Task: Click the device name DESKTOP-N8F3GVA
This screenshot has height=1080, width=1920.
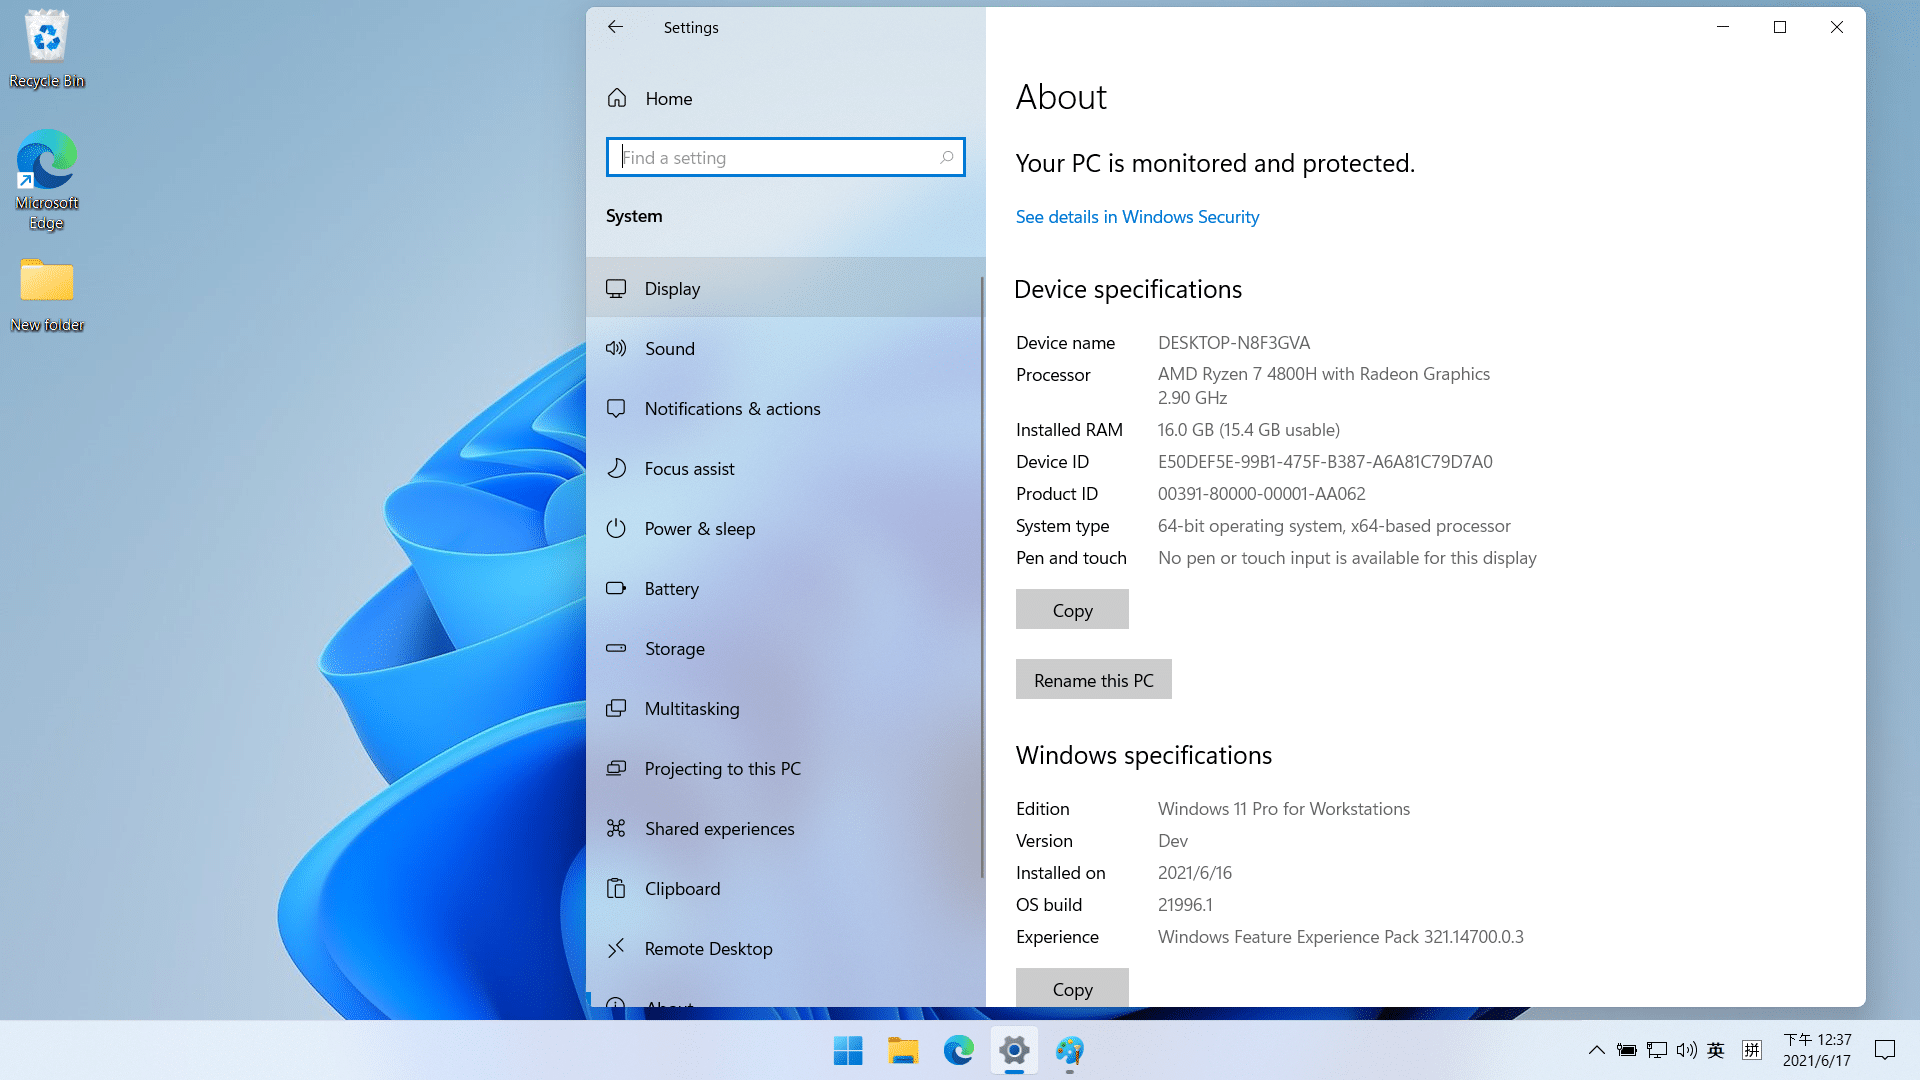Action: coord(1234,342)
